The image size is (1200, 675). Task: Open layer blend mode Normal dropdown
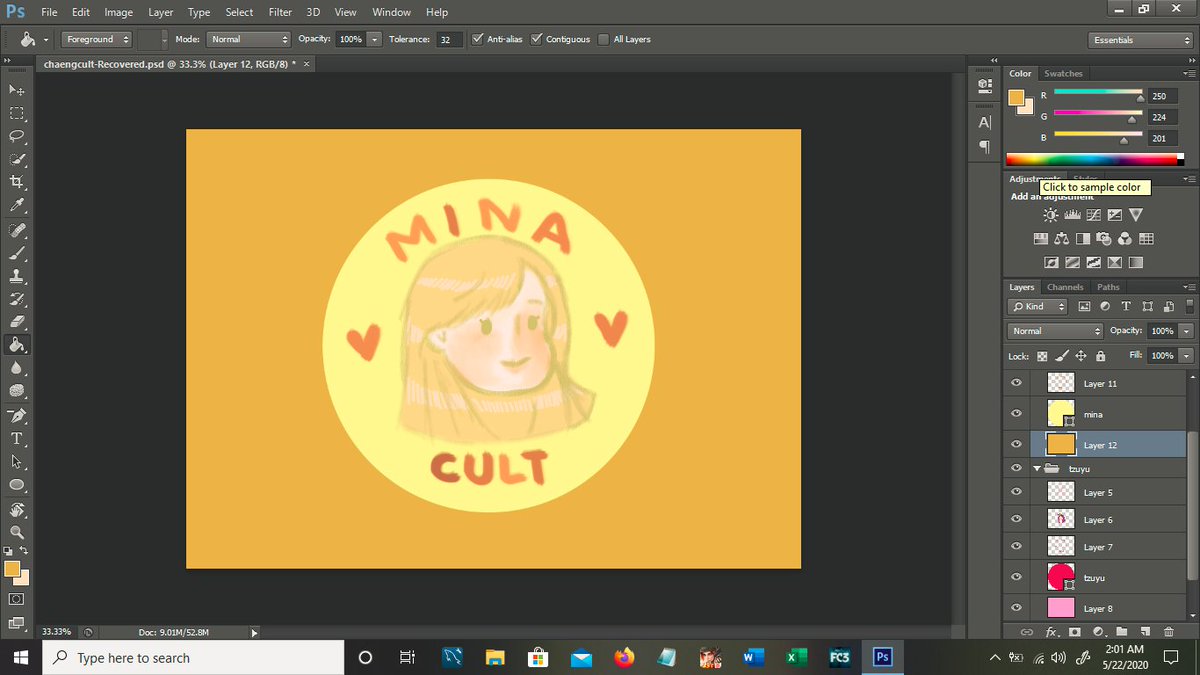coord(1055,331)
